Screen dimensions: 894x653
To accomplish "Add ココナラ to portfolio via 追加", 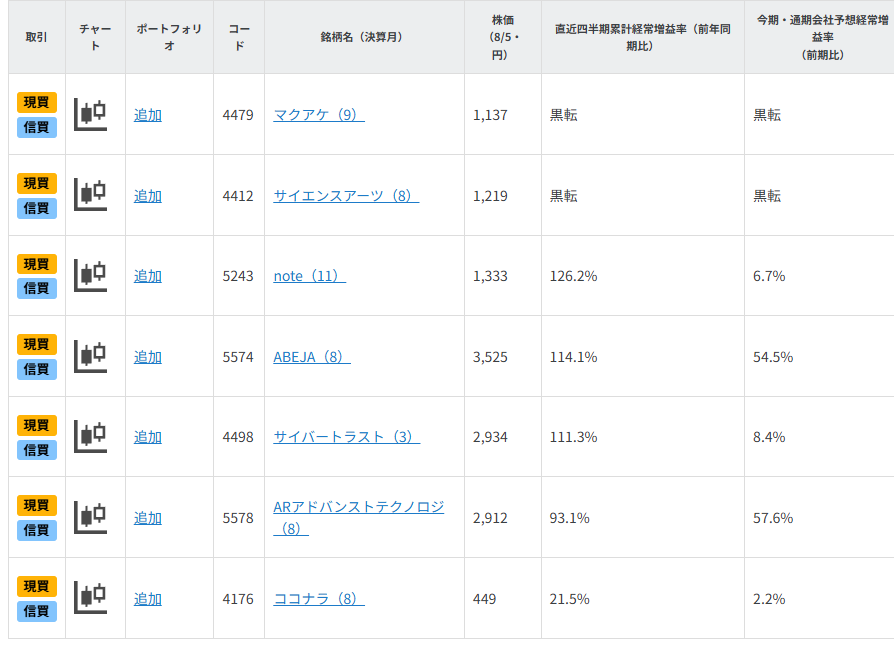I will point(148,599).
